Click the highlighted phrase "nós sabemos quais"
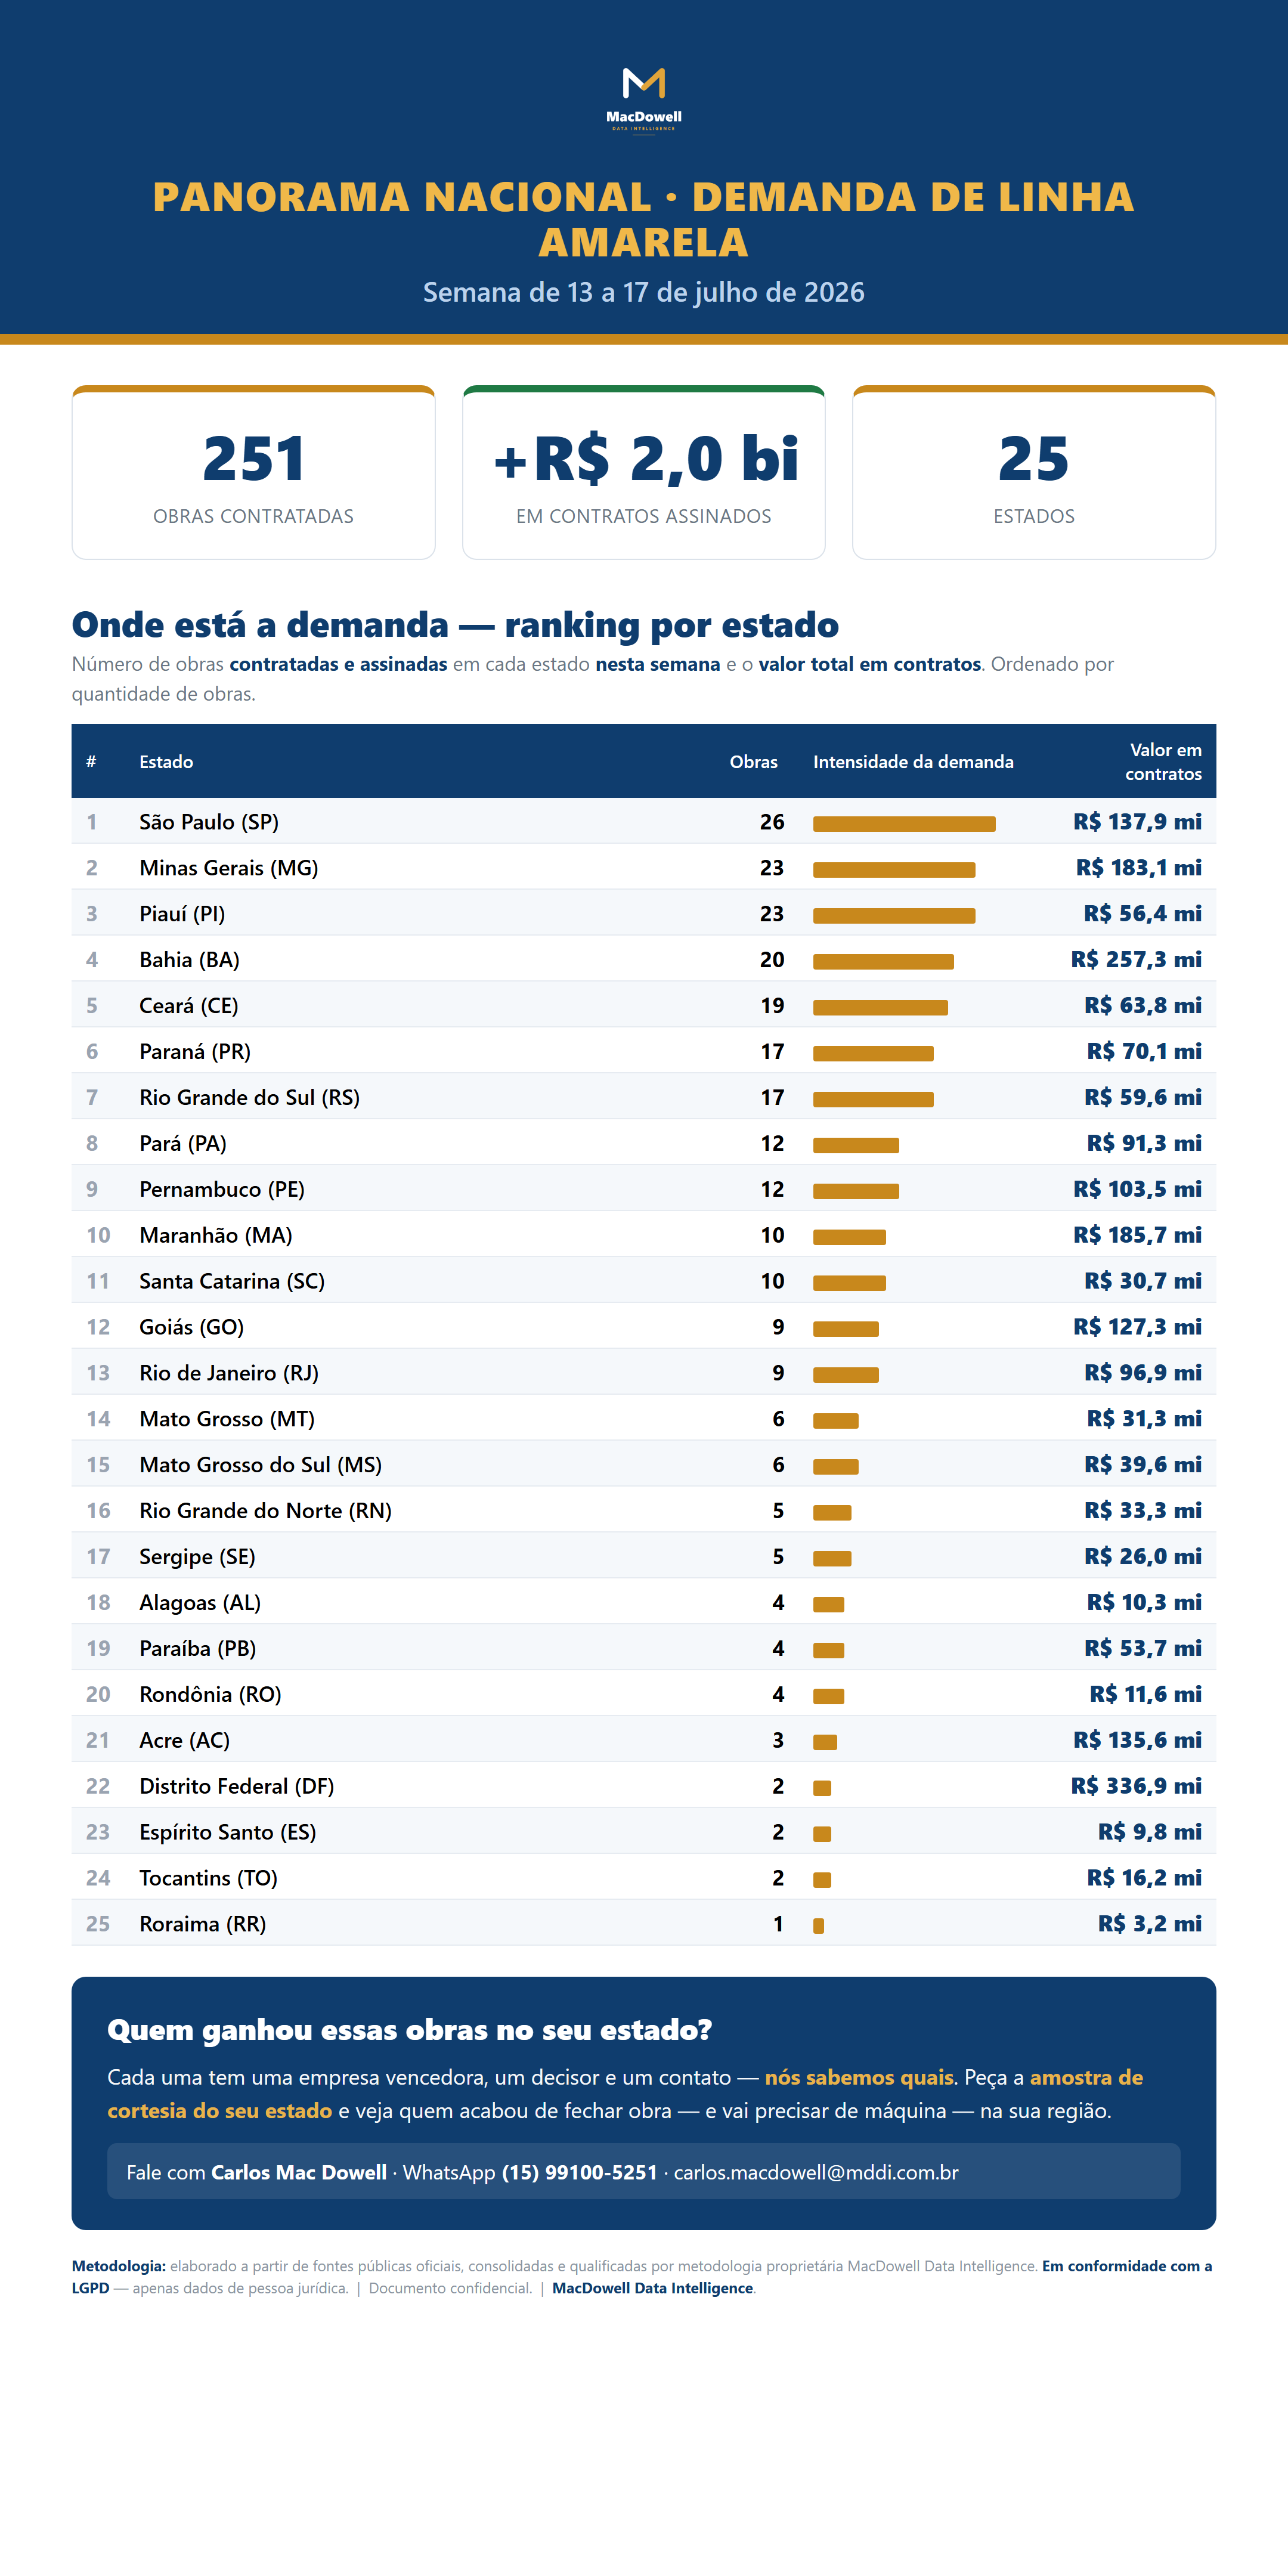 859,2078
